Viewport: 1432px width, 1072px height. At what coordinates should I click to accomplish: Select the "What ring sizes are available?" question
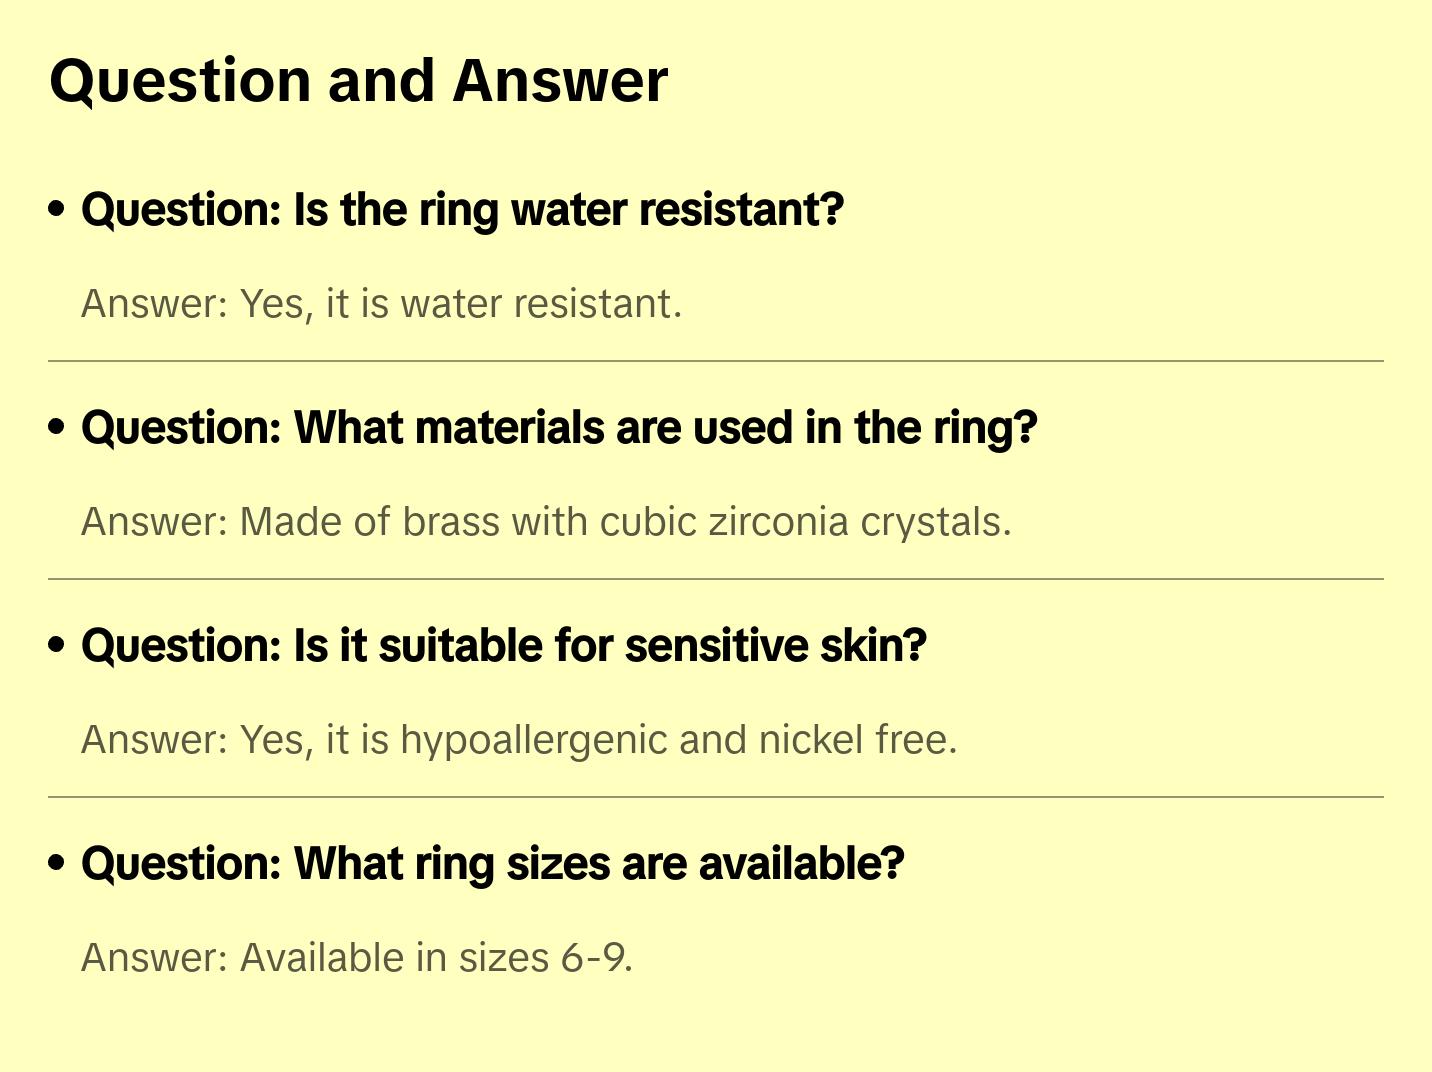click(493, 864)
